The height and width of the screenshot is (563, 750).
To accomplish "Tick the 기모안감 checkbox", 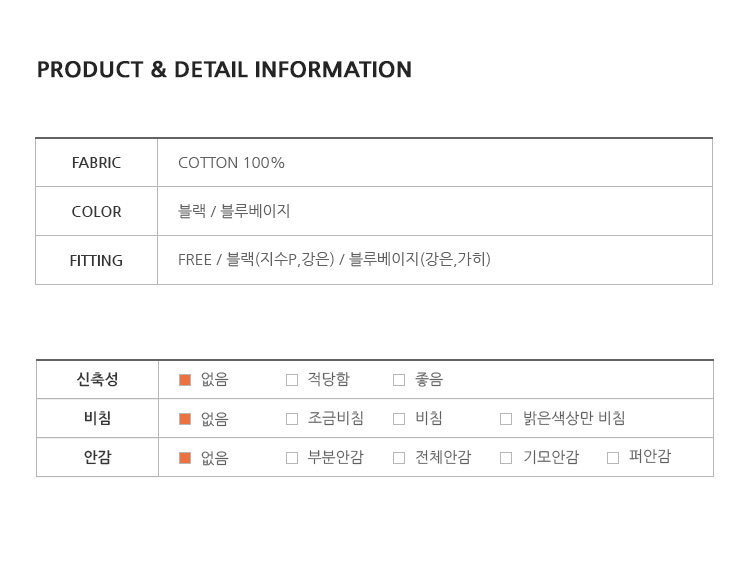I will (506, 458).
